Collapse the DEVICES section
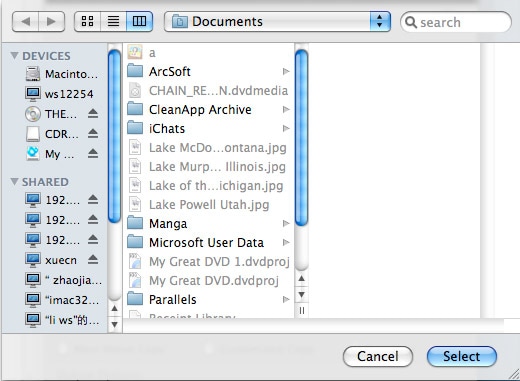 (x=14, y=55)
